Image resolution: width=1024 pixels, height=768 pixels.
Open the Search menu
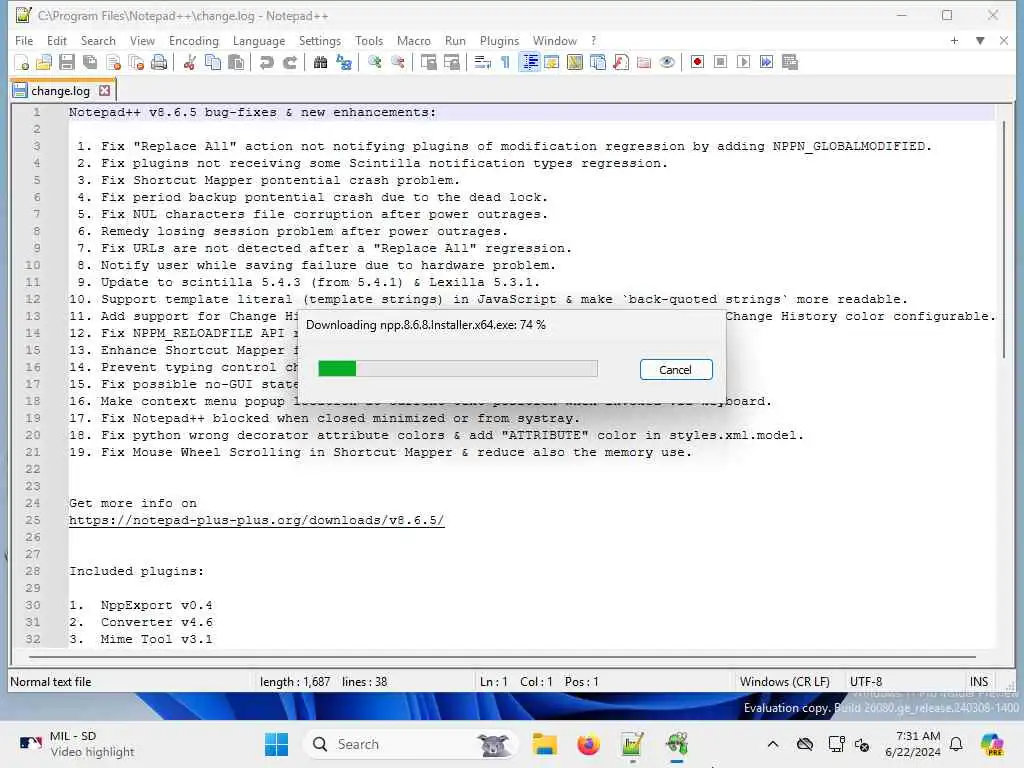tap(98, 40)
